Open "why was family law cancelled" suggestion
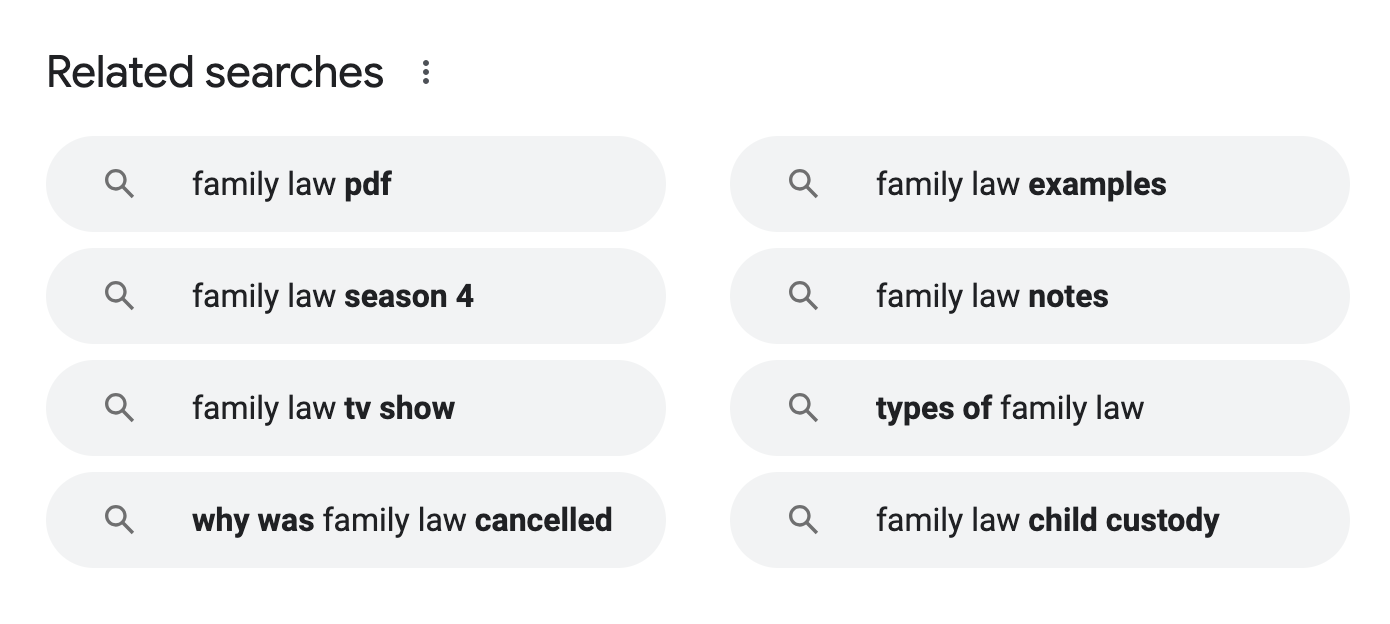Screen dimensions: 1390x624 pyautogui.click(x=400, y=521)
